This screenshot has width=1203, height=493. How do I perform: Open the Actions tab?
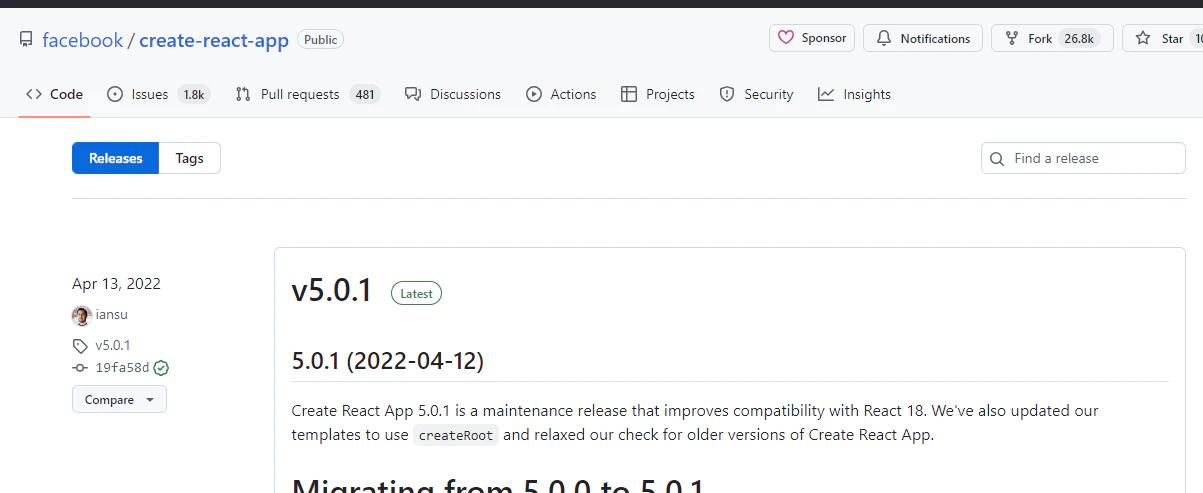[x=561, y=94]
